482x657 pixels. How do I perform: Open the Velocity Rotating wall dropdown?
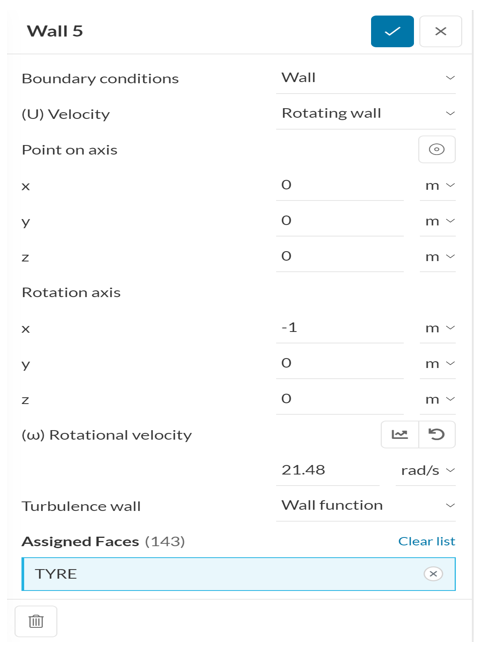pyautogui.click(x=365, y=114)
